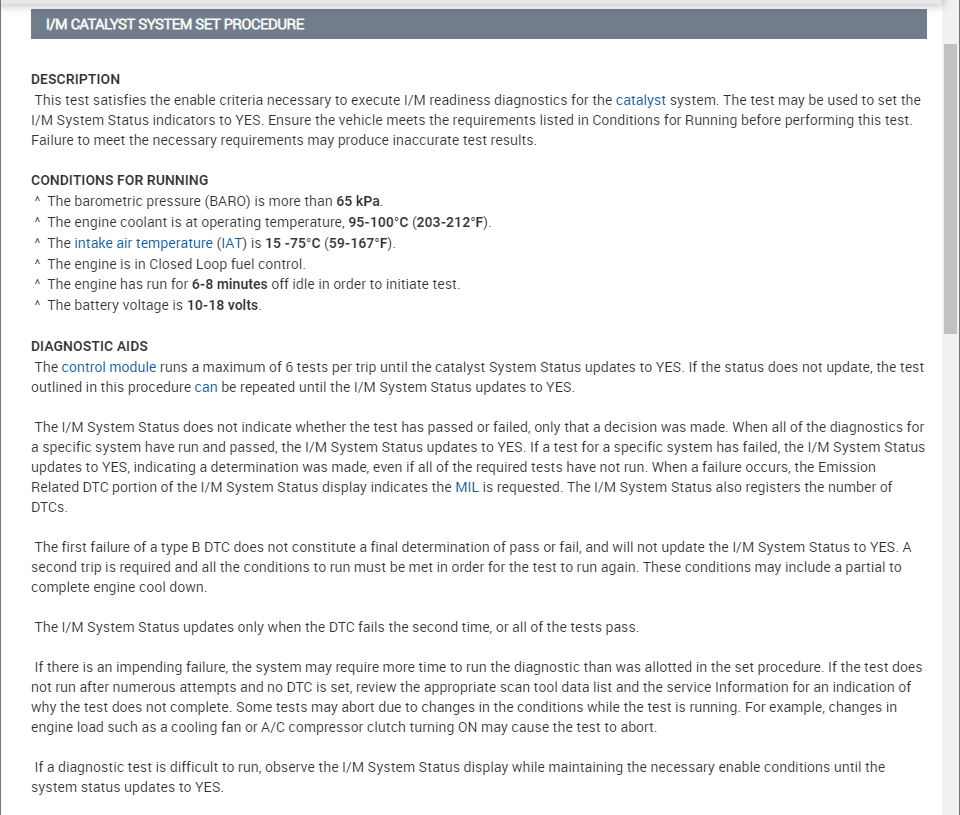Open the 'catalyst' link in the description

[x=640, y=100]
